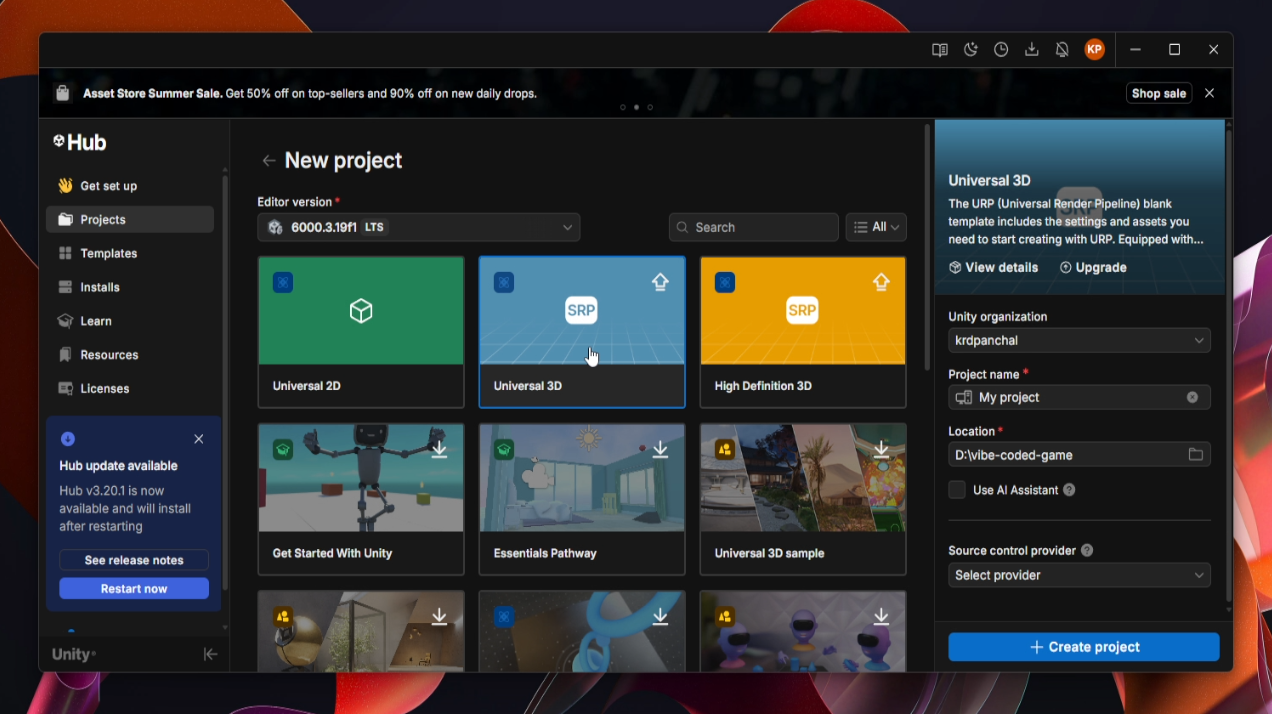
Task: Click the template list vertical scrollbar
Action: pos(926,248)
